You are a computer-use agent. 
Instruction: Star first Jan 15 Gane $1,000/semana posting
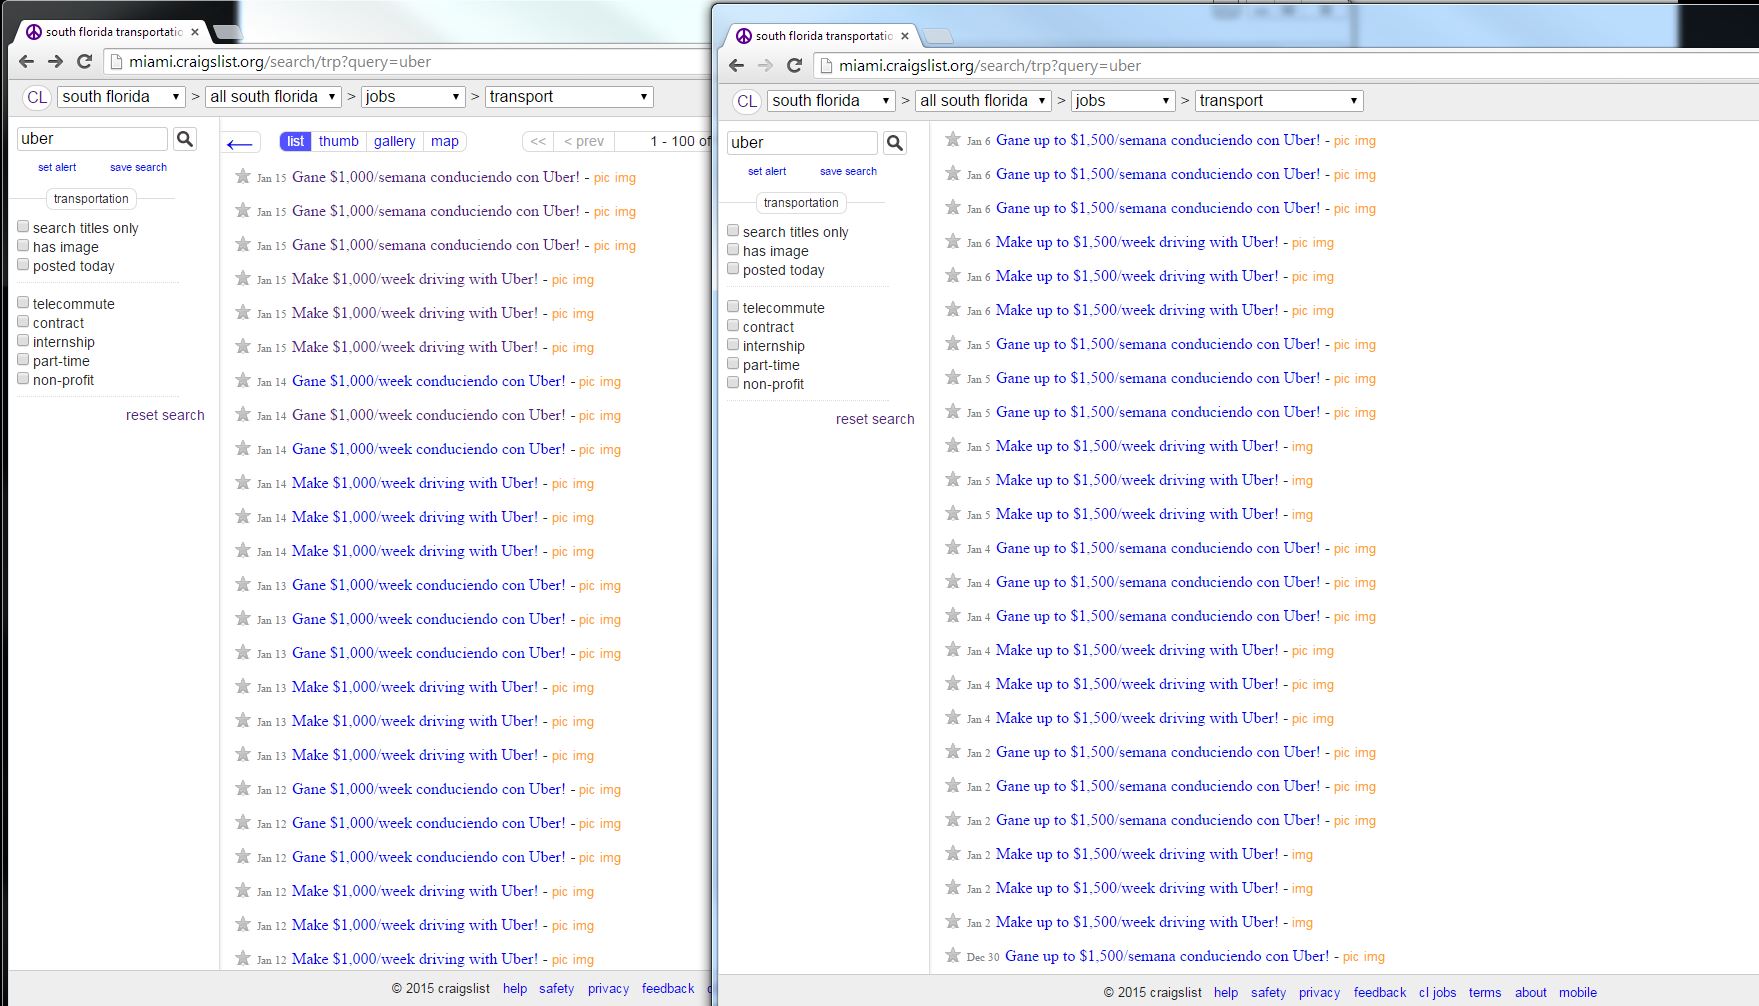point(243,177)
